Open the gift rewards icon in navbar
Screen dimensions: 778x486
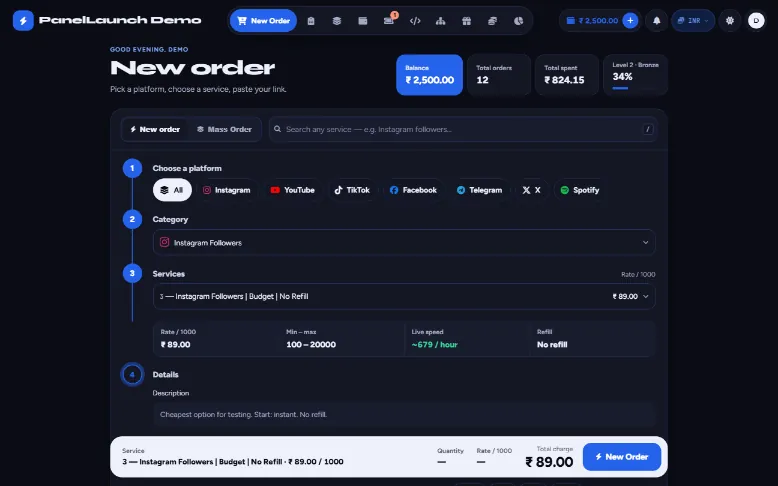point(466,21)
